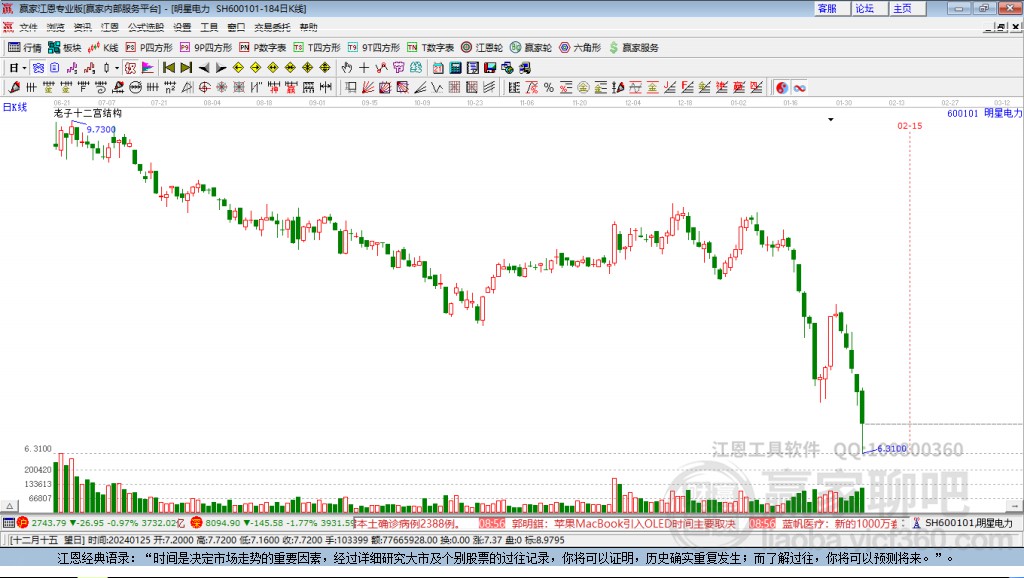Image resolution: width=1024 pixels, height=578 pixels.
Task: Open 赢家服务 dollar-sign service
Action: [634, 48]
